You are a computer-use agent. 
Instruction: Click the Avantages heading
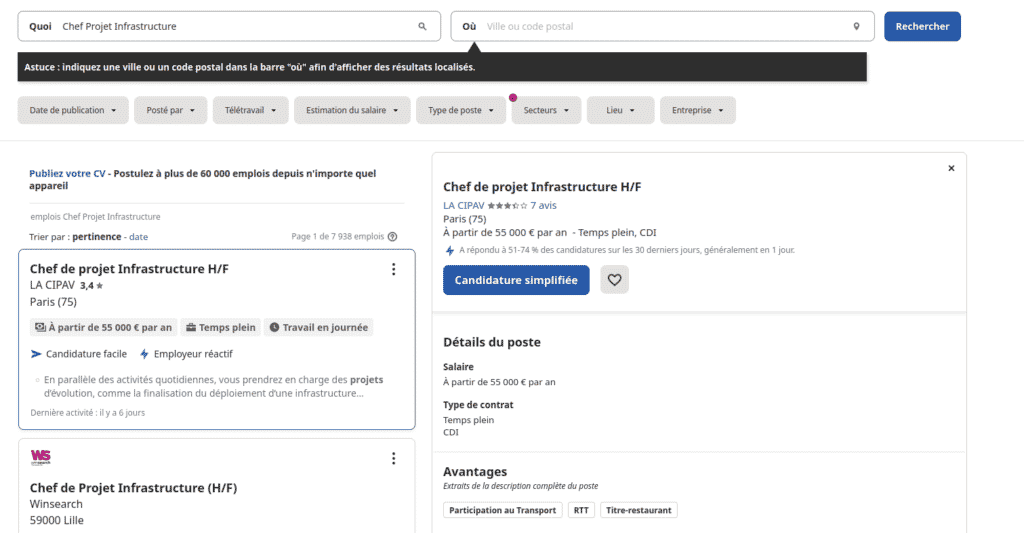coord(475,472)
